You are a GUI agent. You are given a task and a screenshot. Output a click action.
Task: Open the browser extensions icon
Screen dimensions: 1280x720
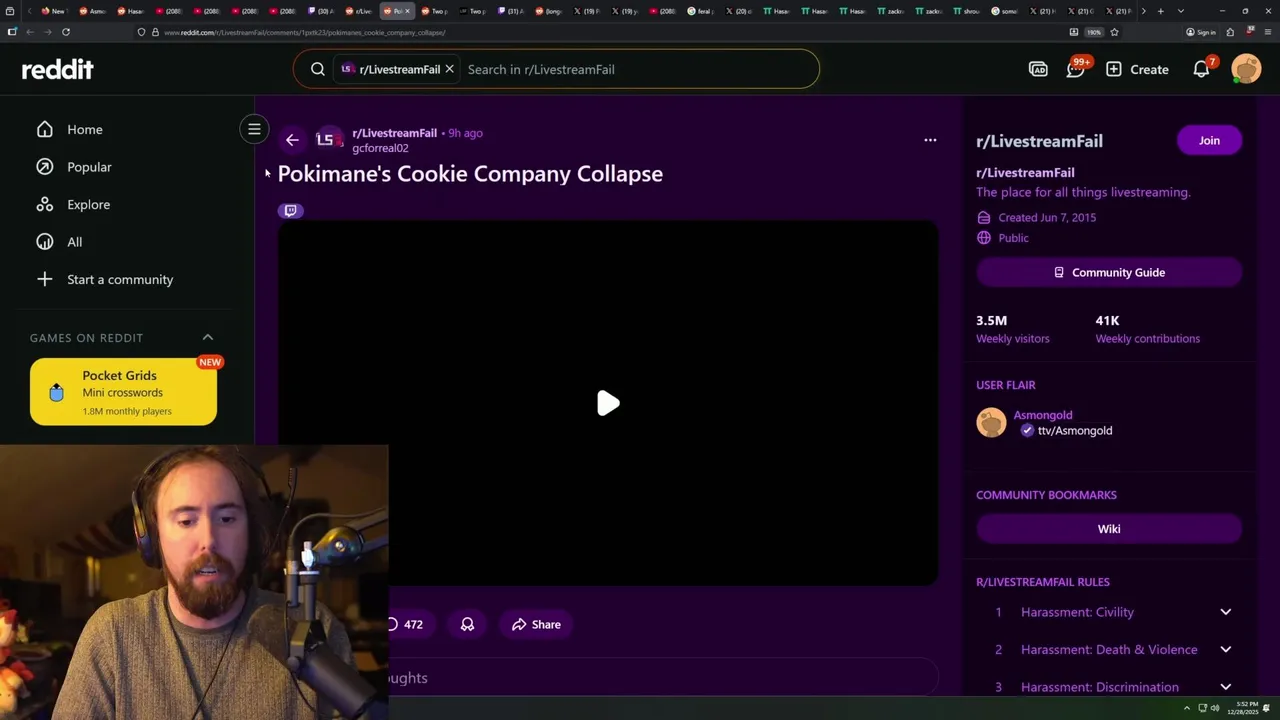tap(1230, 32)
